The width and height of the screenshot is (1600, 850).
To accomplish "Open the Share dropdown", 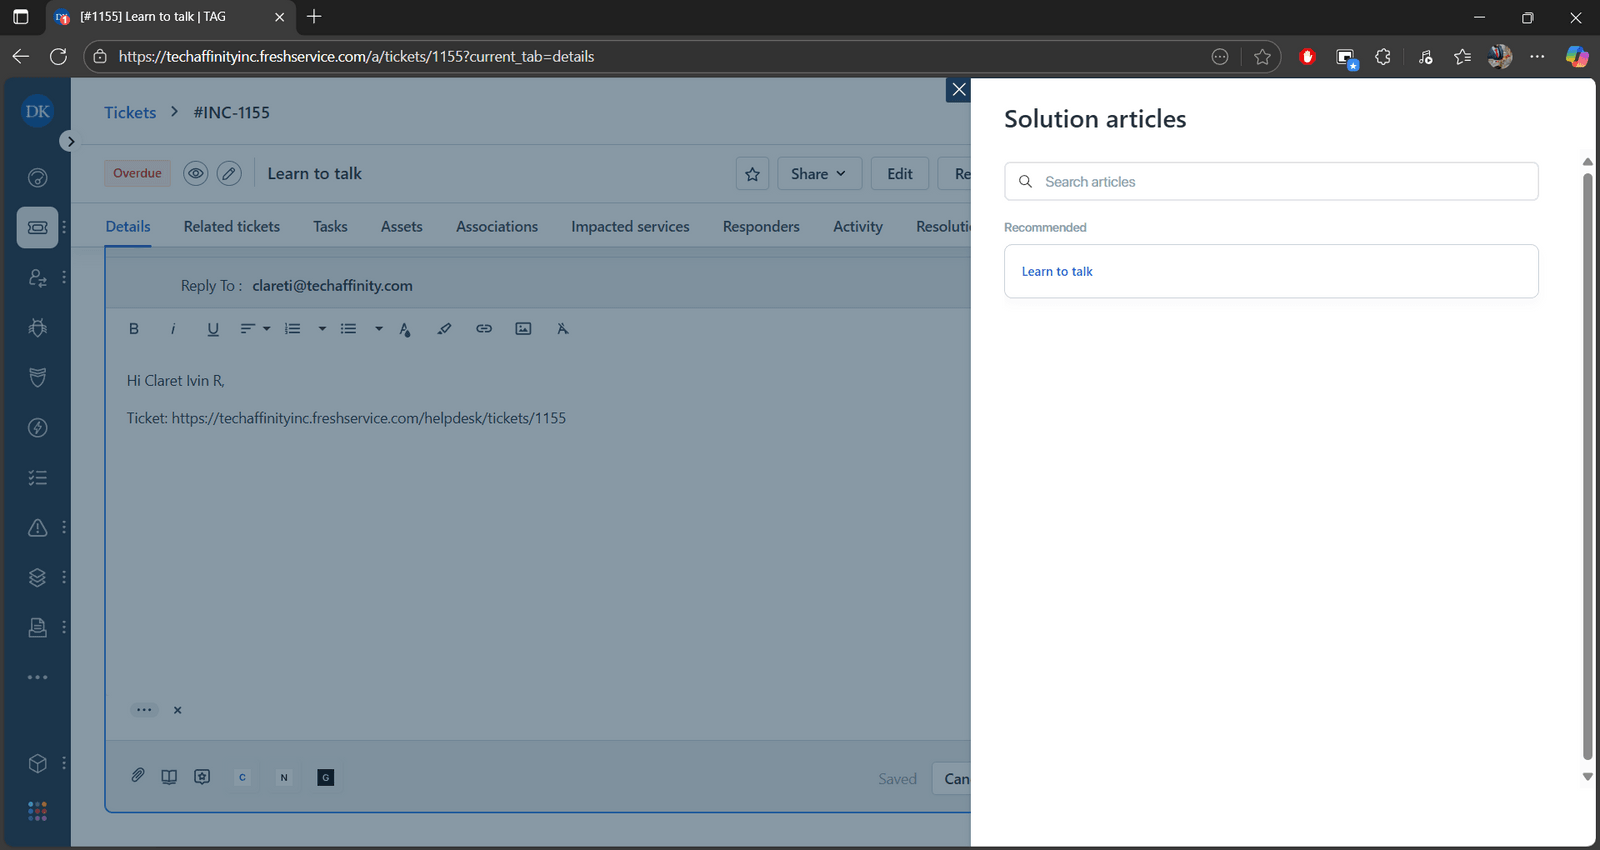I will point(817,174).
